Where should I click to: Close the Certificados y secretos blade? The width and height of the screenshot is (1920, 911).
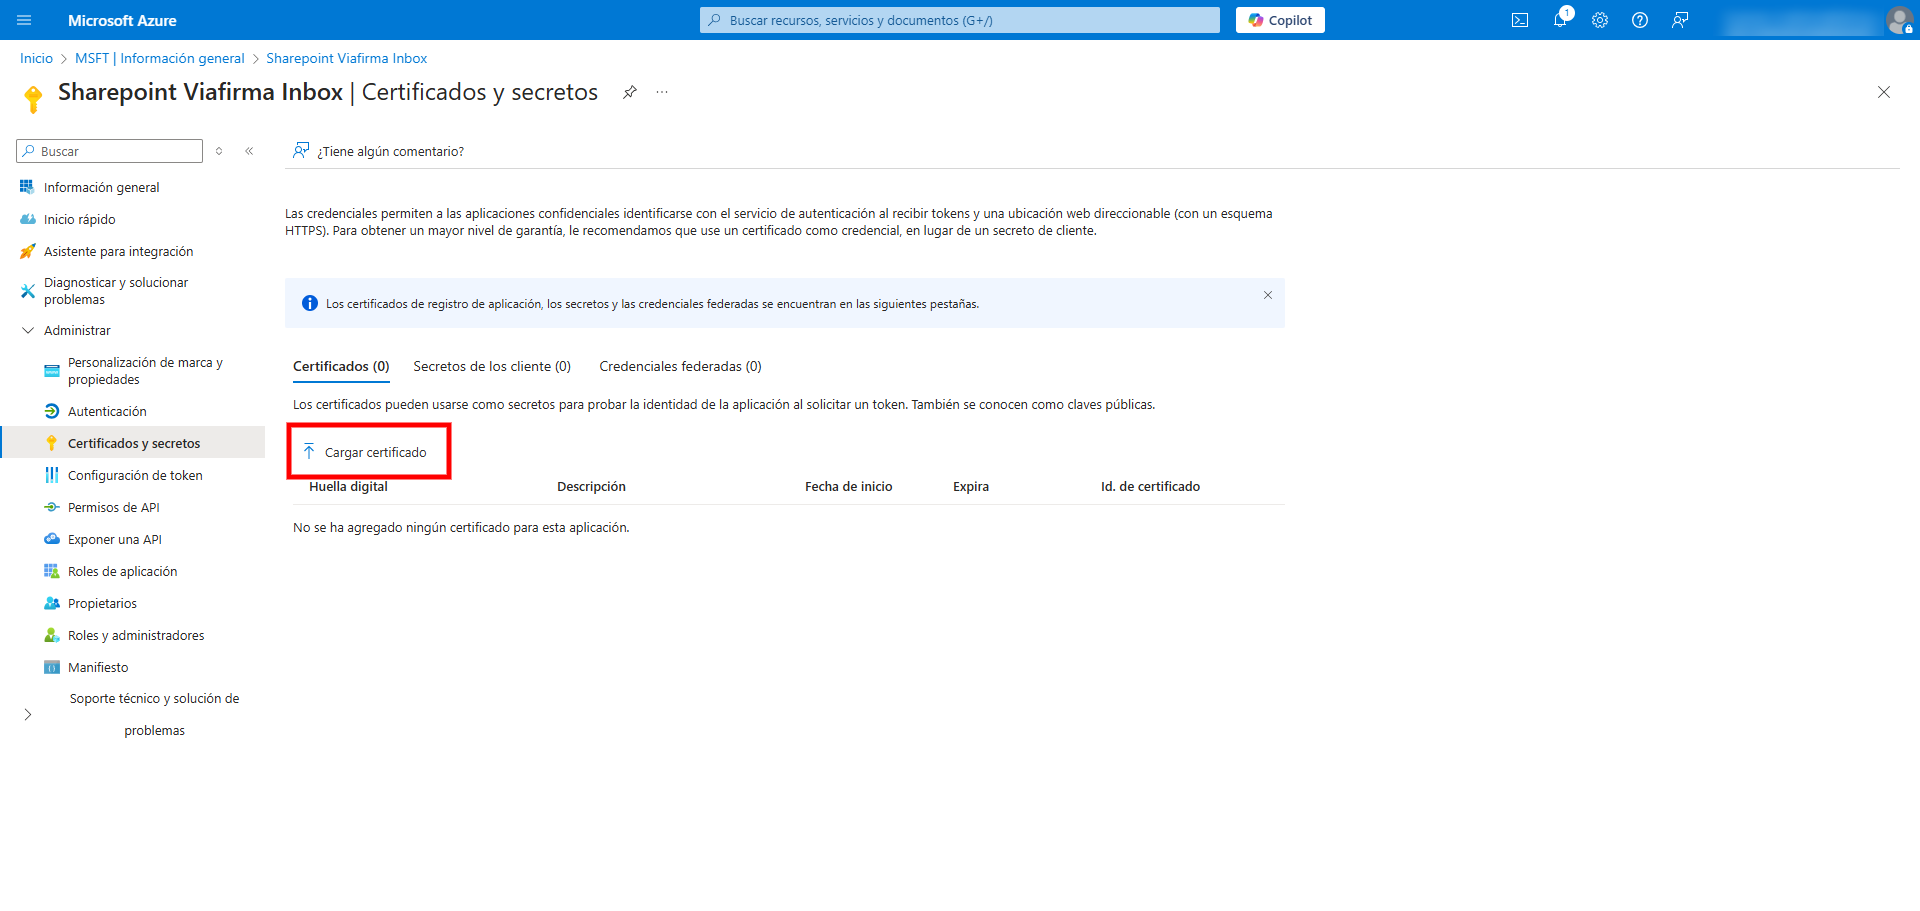1884,92
